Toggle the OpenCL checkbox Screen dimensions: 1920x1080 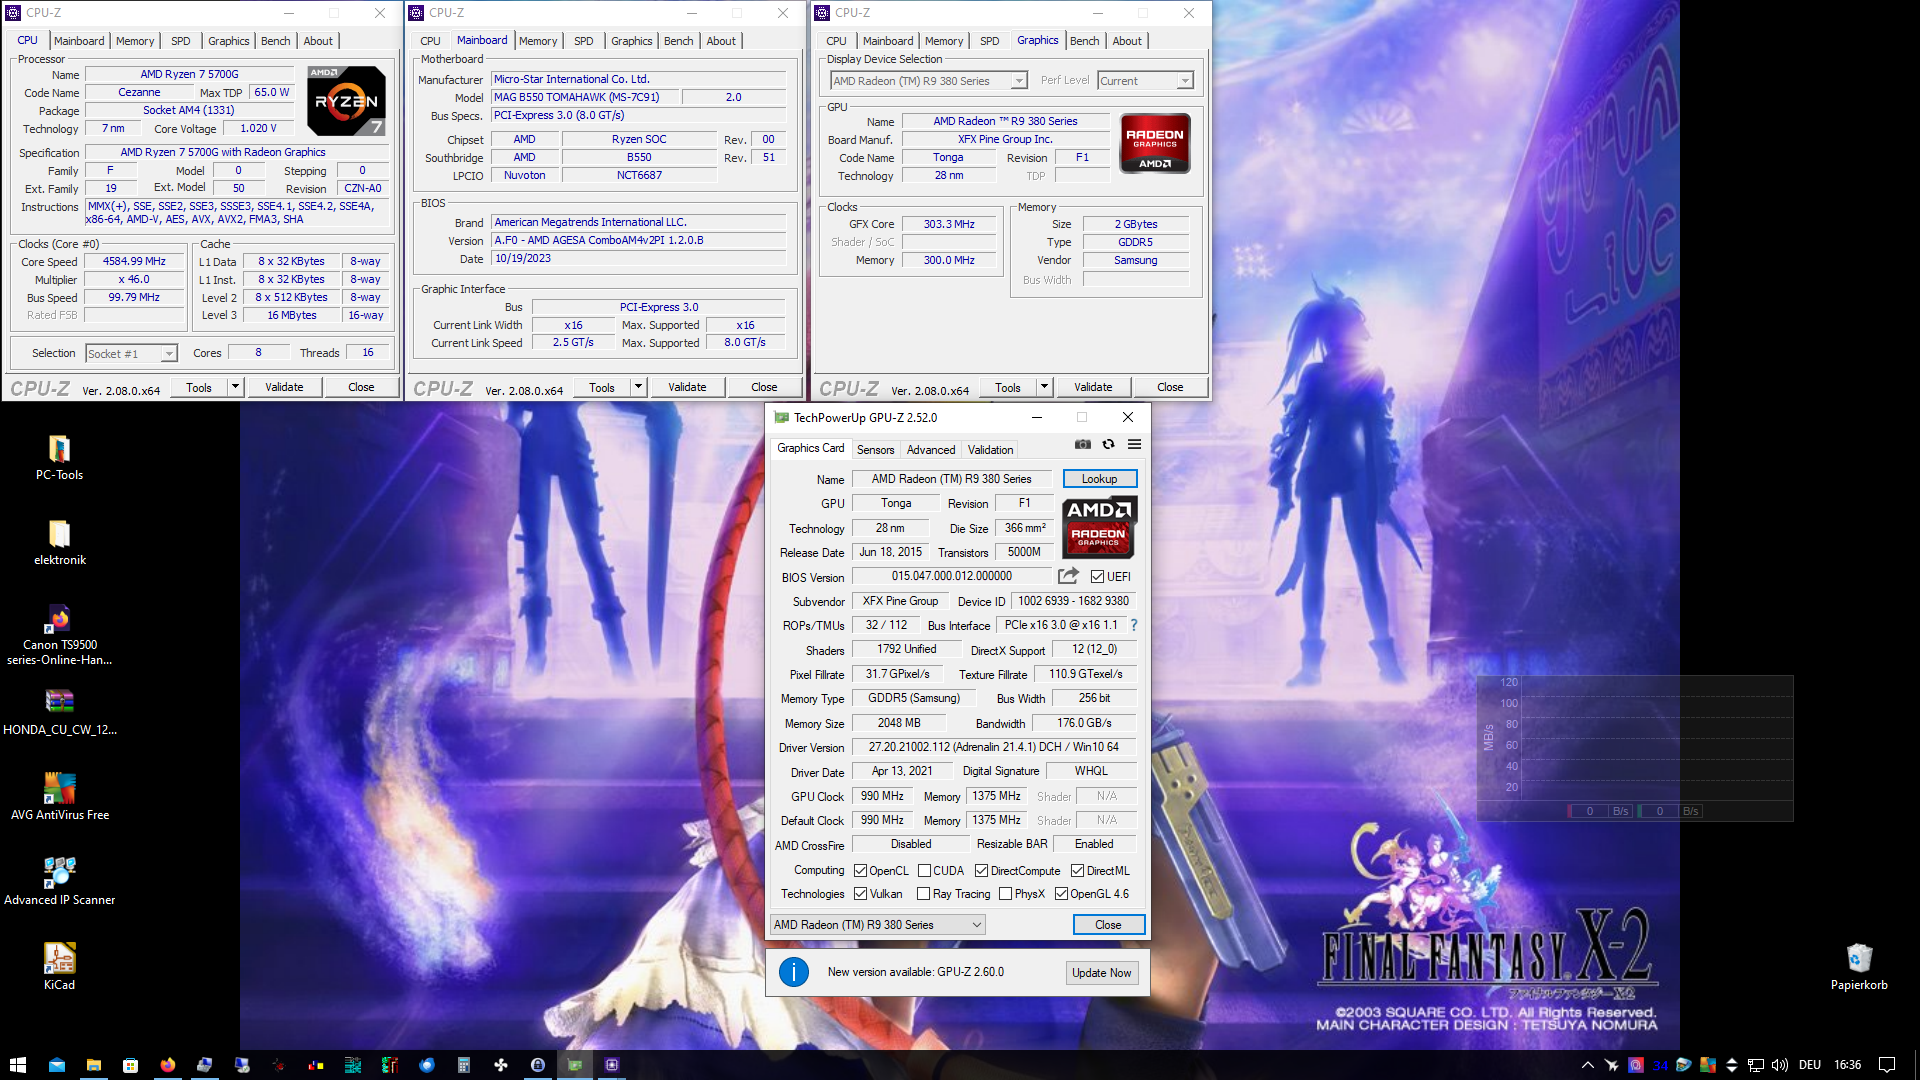[860, 871]
